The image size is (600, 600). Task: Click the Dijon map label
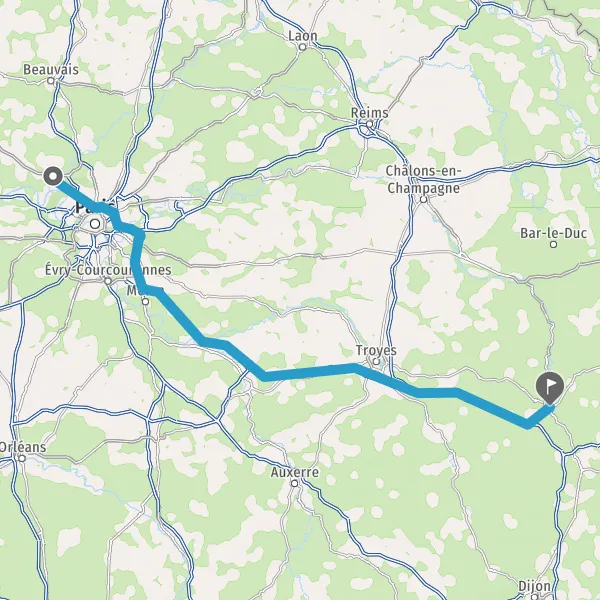[x=534, y=587]
